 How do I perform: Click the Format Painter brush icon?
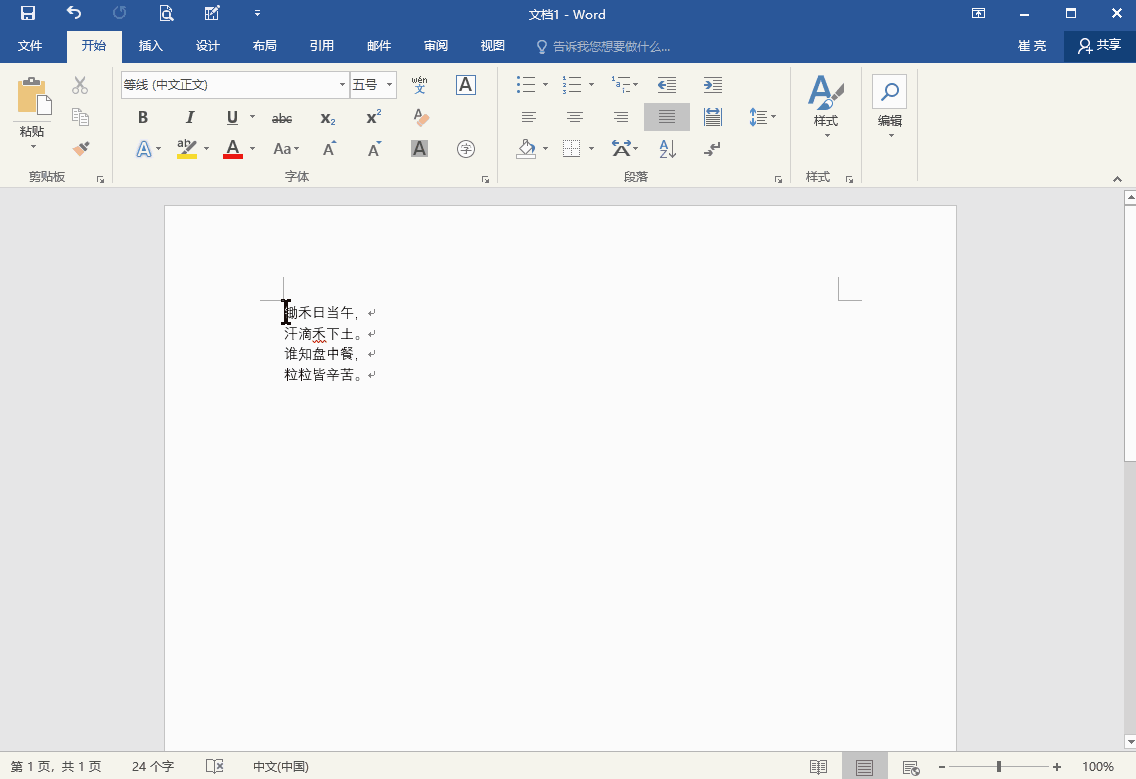(81, 149)
